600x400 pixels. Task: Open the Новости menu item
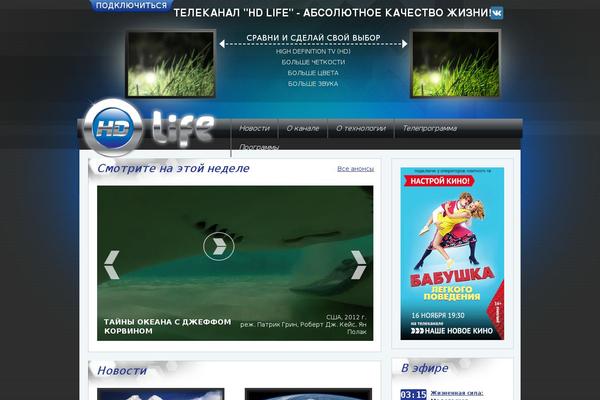point(254,128)
